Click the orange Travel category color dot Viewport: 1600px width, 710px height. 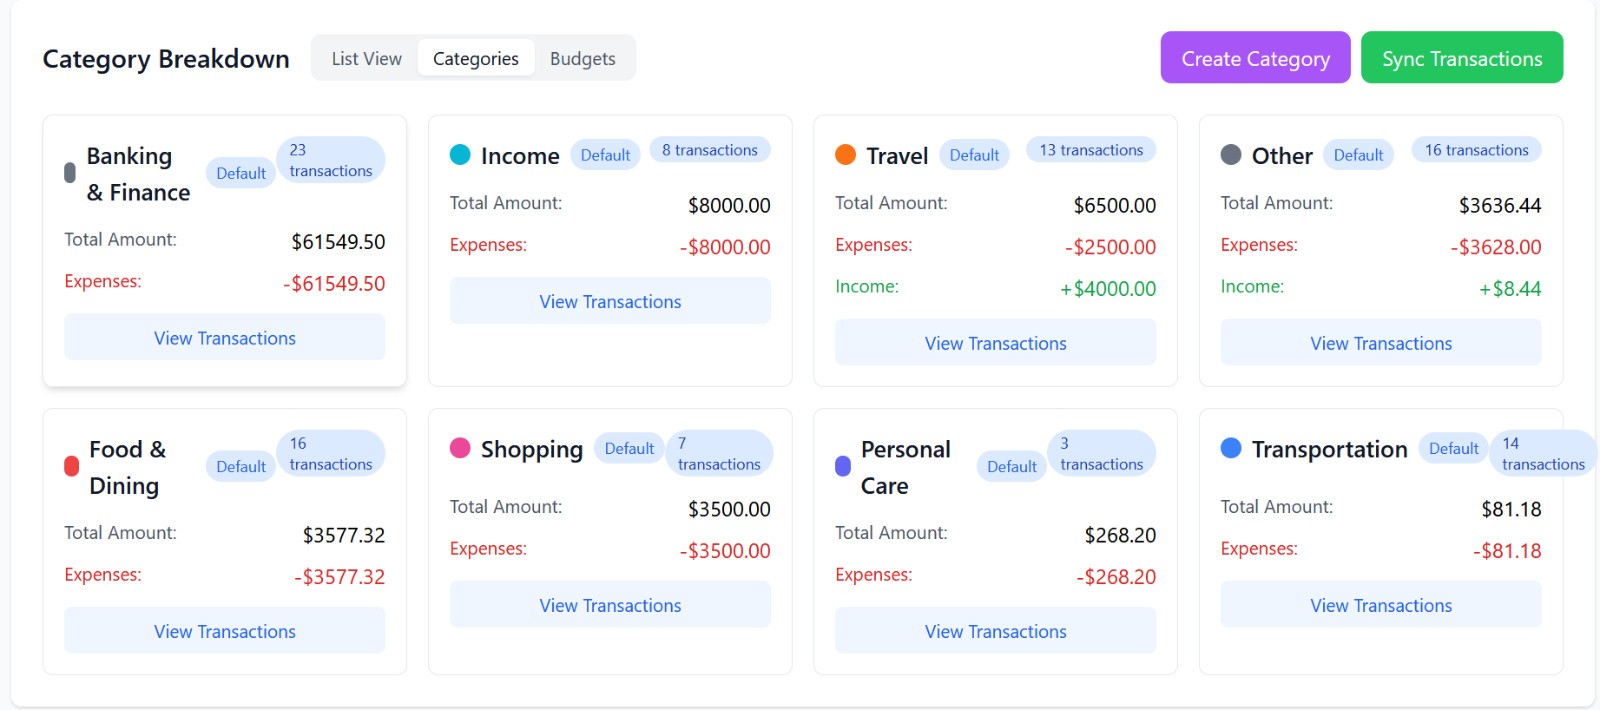click(845, 155)
